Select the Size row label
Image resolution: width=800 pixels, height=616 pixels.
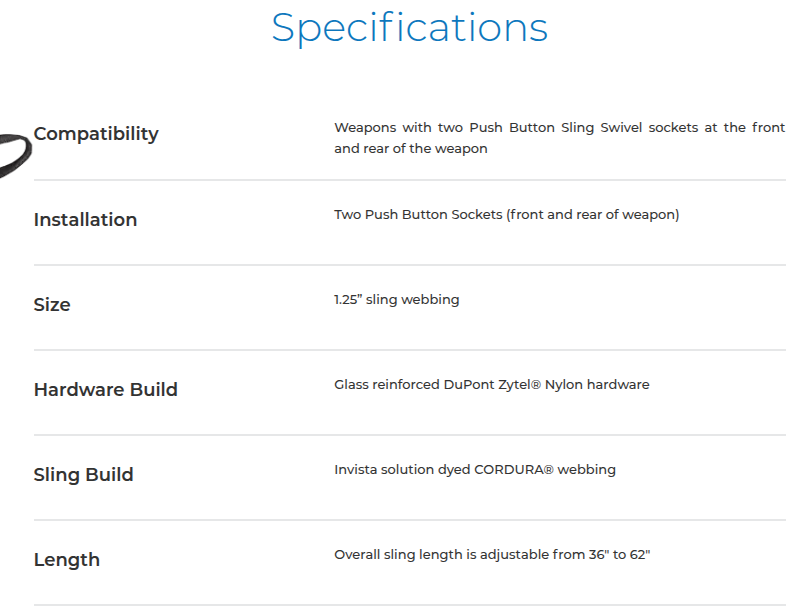(x=52, y=305)
